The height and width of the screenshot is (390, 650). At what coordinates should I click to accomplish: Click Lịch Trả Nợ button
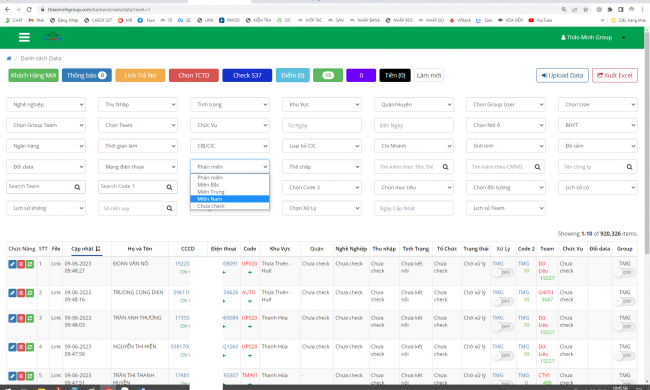[x=140, y=75]
